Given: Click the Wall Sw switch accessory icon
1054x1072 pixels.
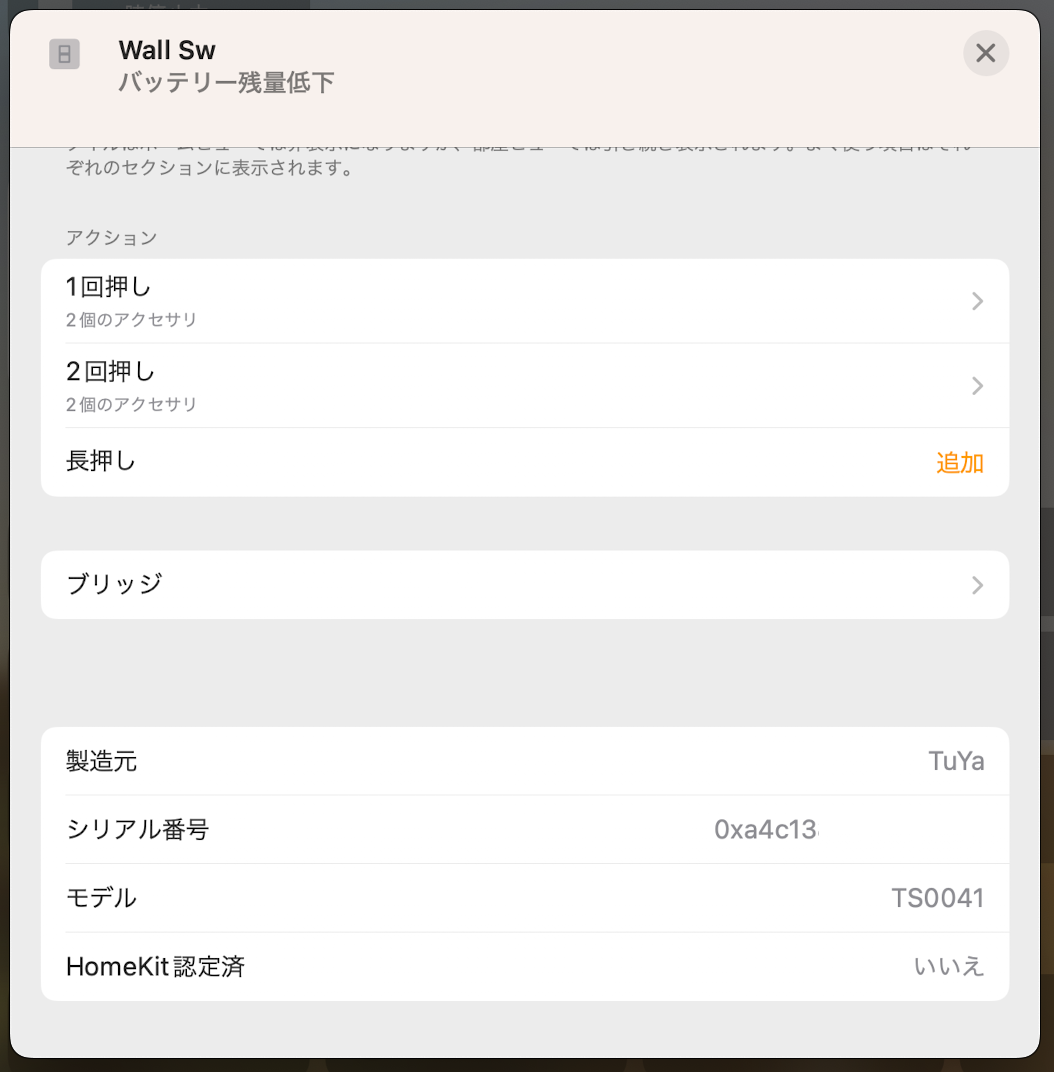Looking at the screenshot, I should (64, 54).
